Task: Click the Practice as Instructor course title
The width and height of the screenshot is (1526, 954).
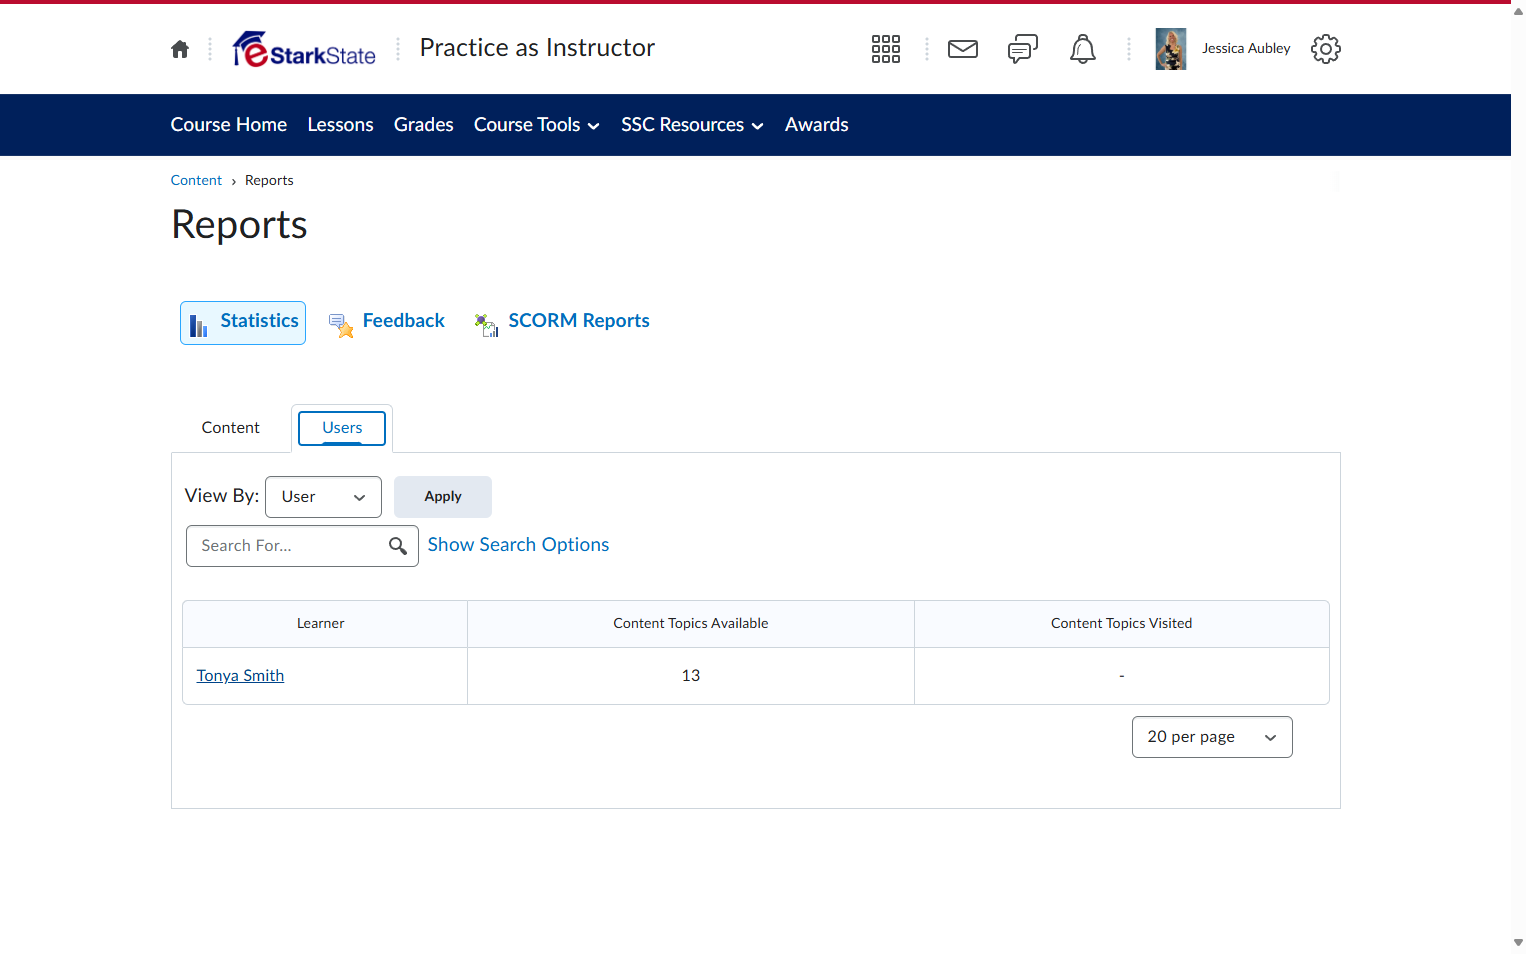Action: coord(538,48)
